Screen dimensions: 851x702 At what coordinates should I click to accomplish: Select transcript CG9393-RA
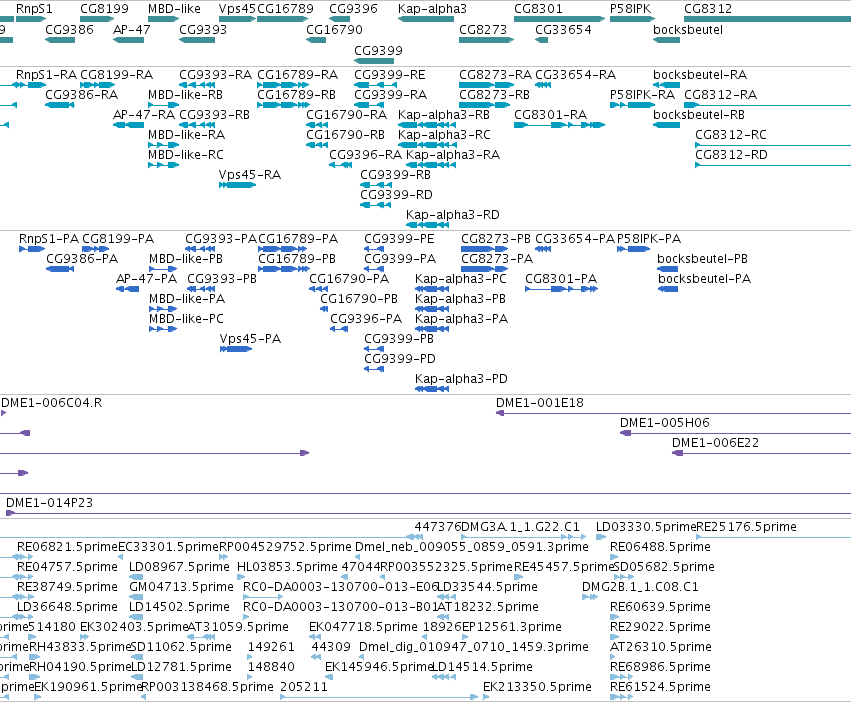(215, 74)
